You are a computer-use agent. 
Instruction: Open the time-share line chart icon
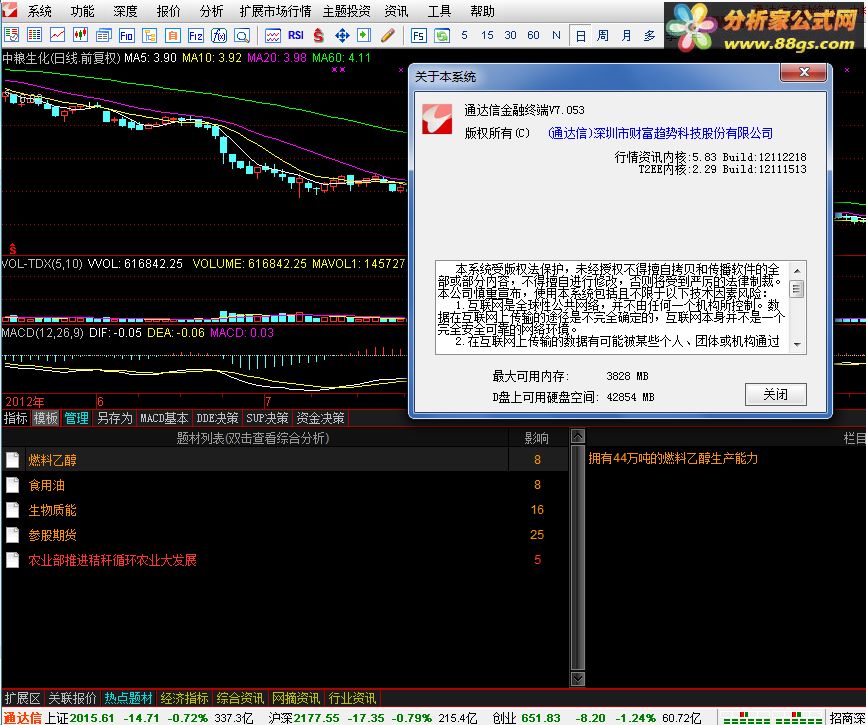pyautogui.click(x=57, y=35)
